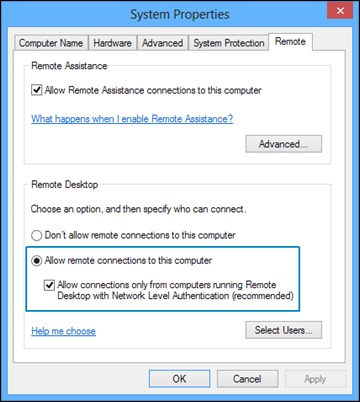Uncheck Allow Remote Assistance connections checkbox
Viewport: 360px width, 402px height.
(36, 90)
